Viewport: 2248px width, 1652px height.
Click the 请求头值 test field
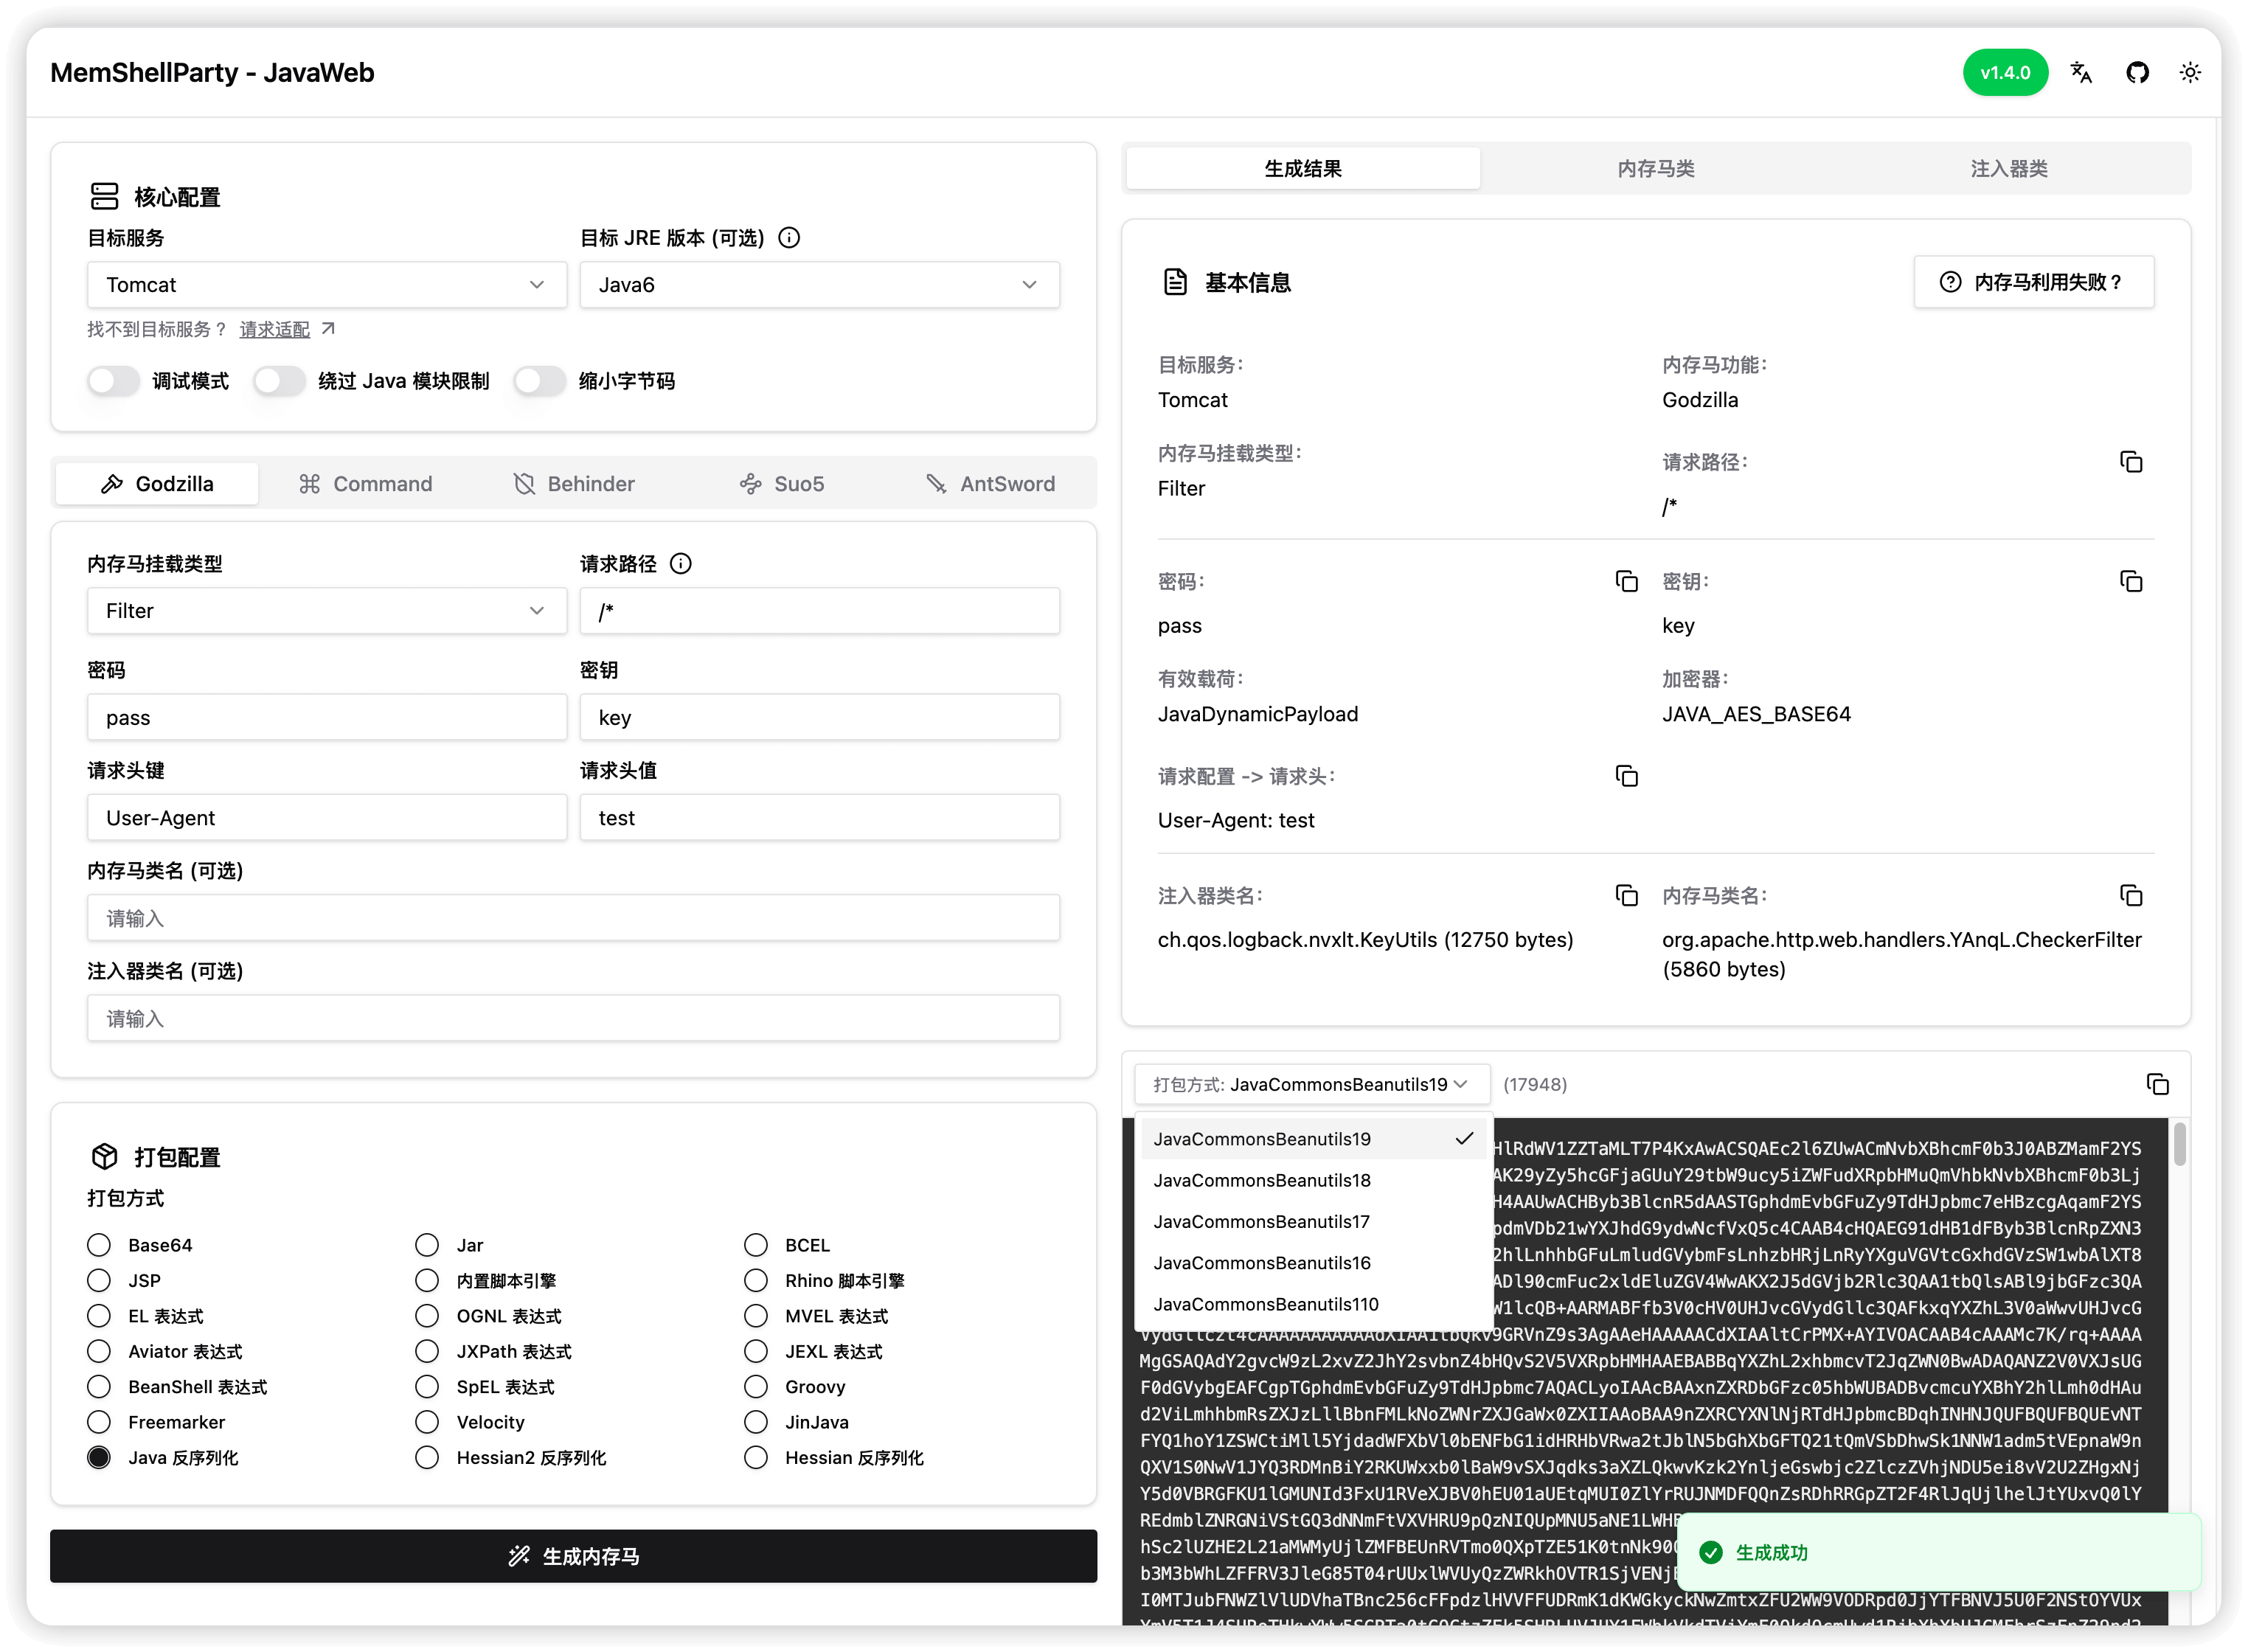click(x=820, y=818)
